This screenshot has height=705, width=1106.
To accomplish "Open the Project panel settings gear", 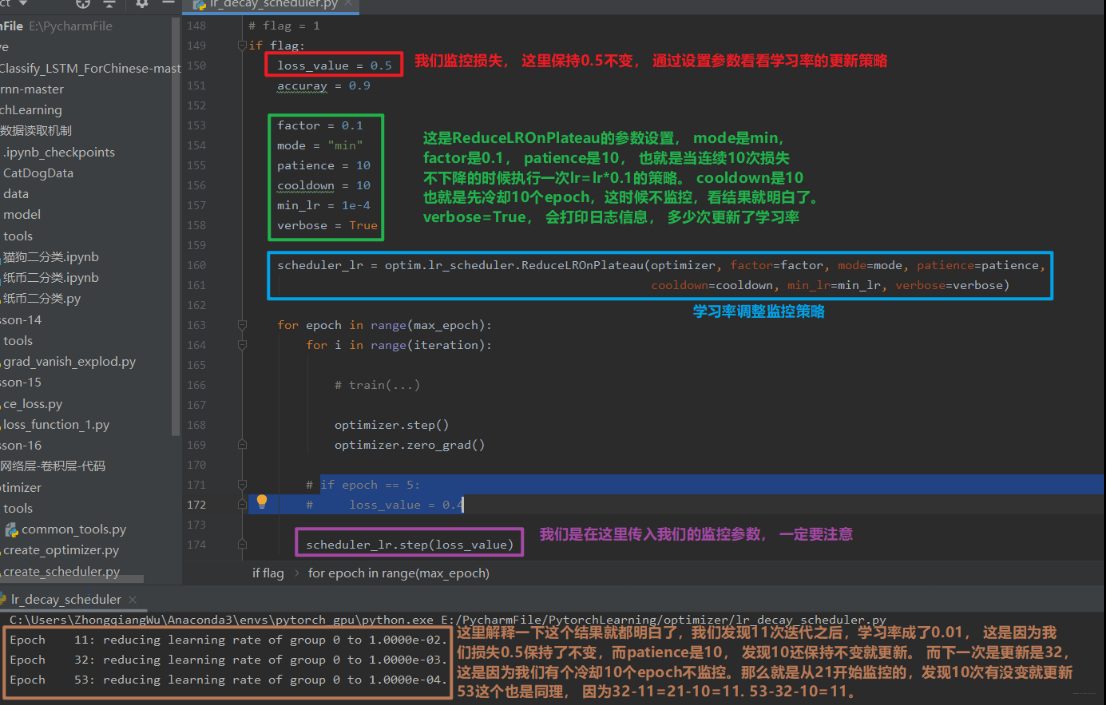I will click(142, 4).
